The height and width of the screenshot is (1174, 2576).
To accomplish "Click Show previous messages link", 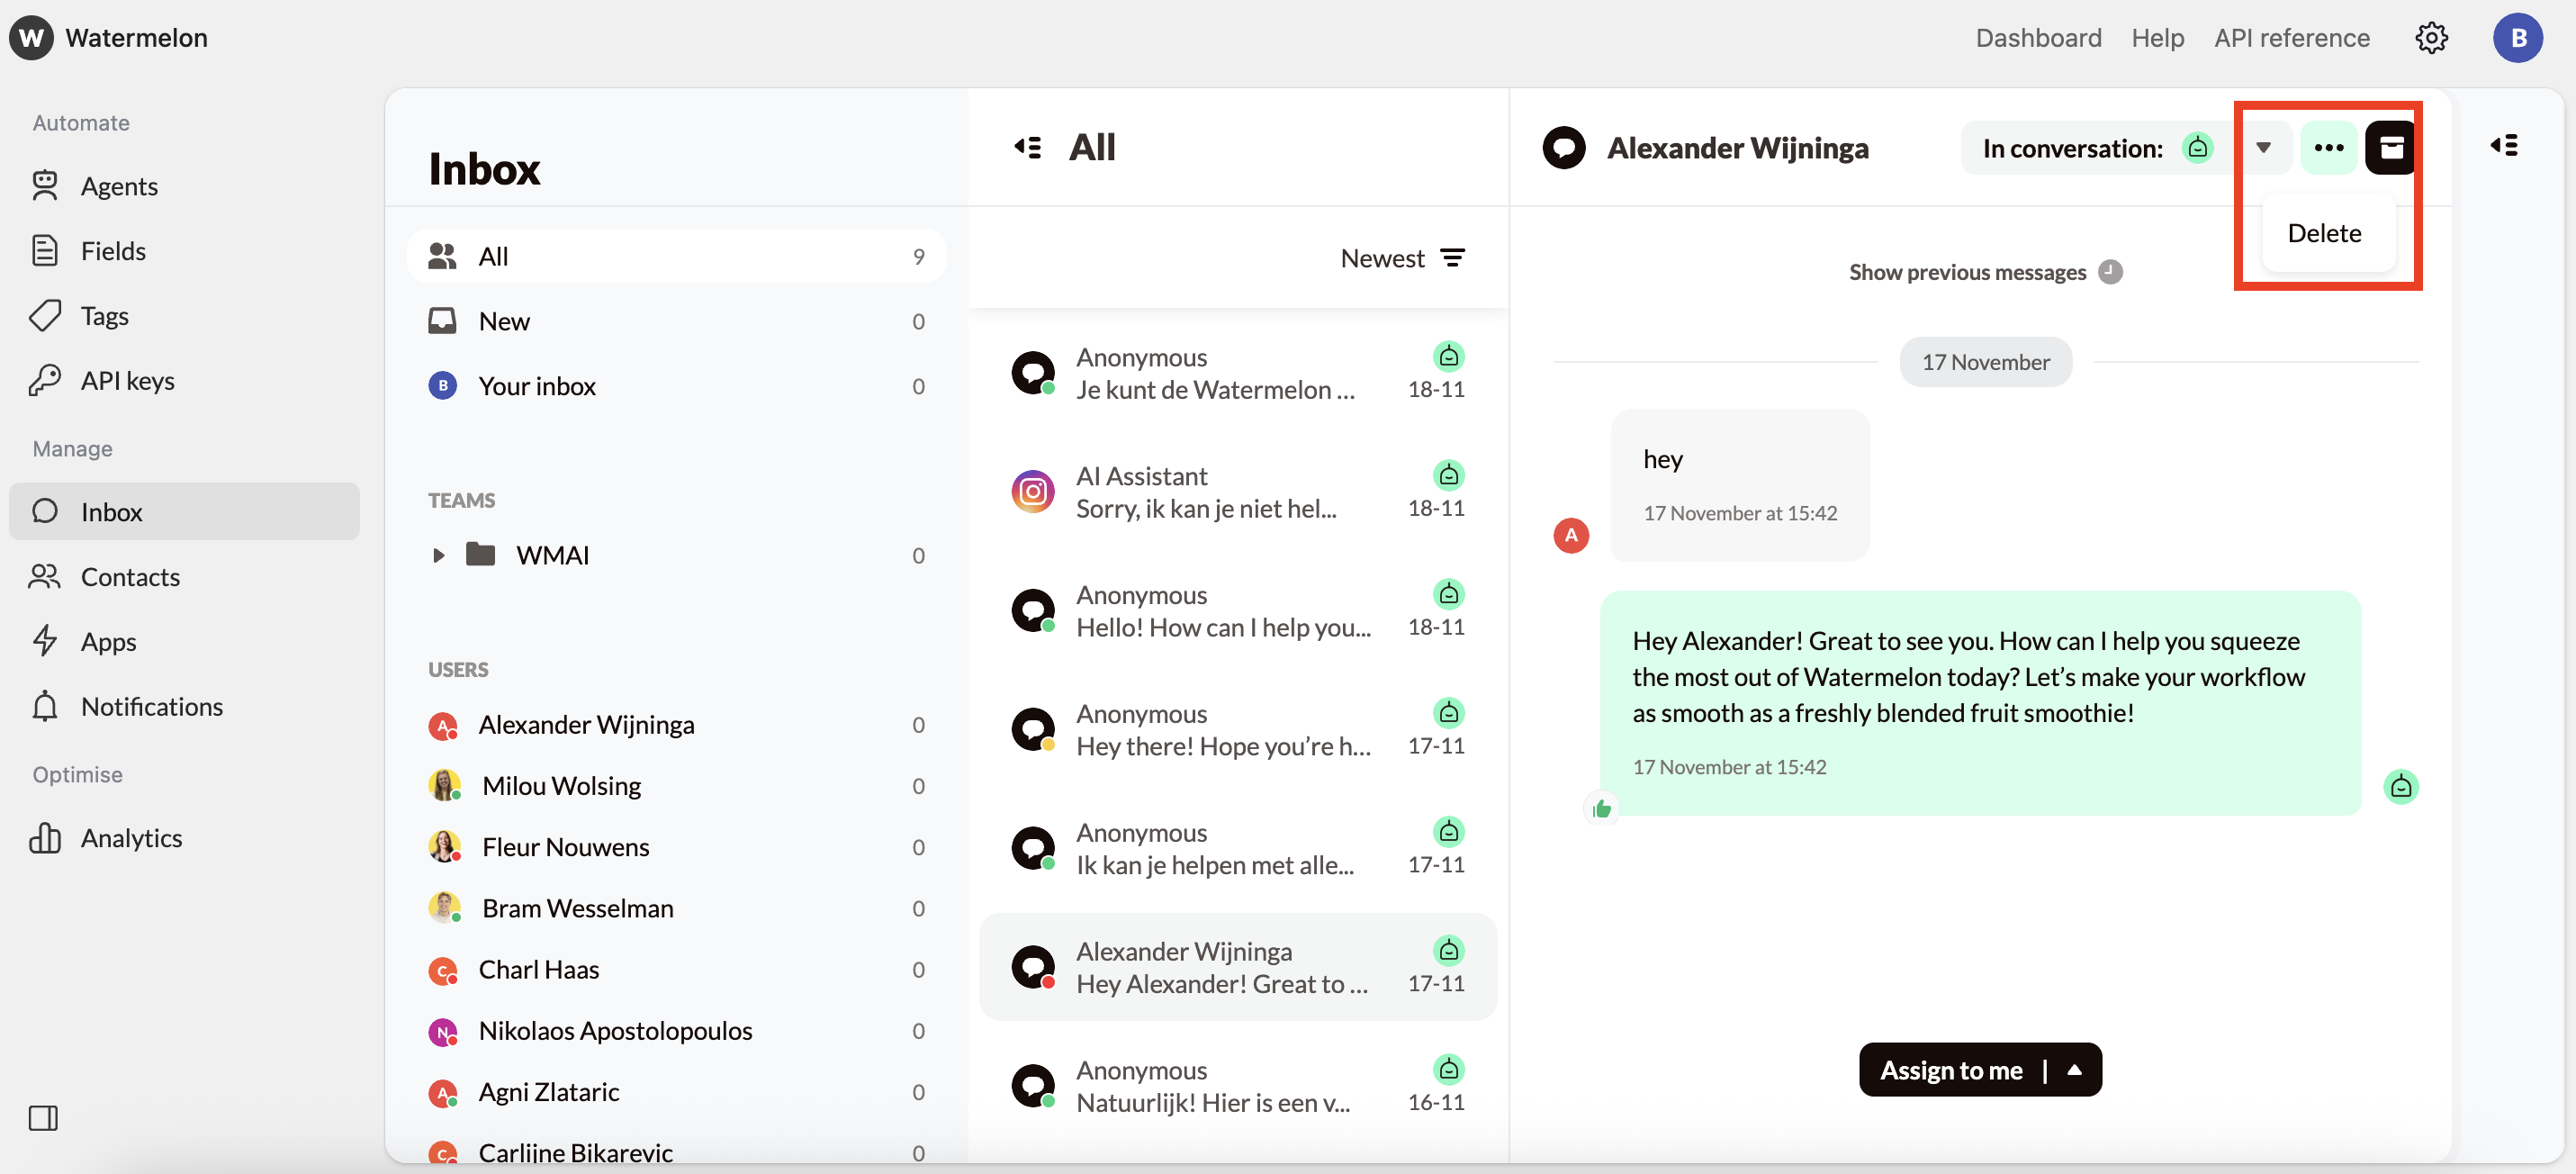I will [1967, 272].
